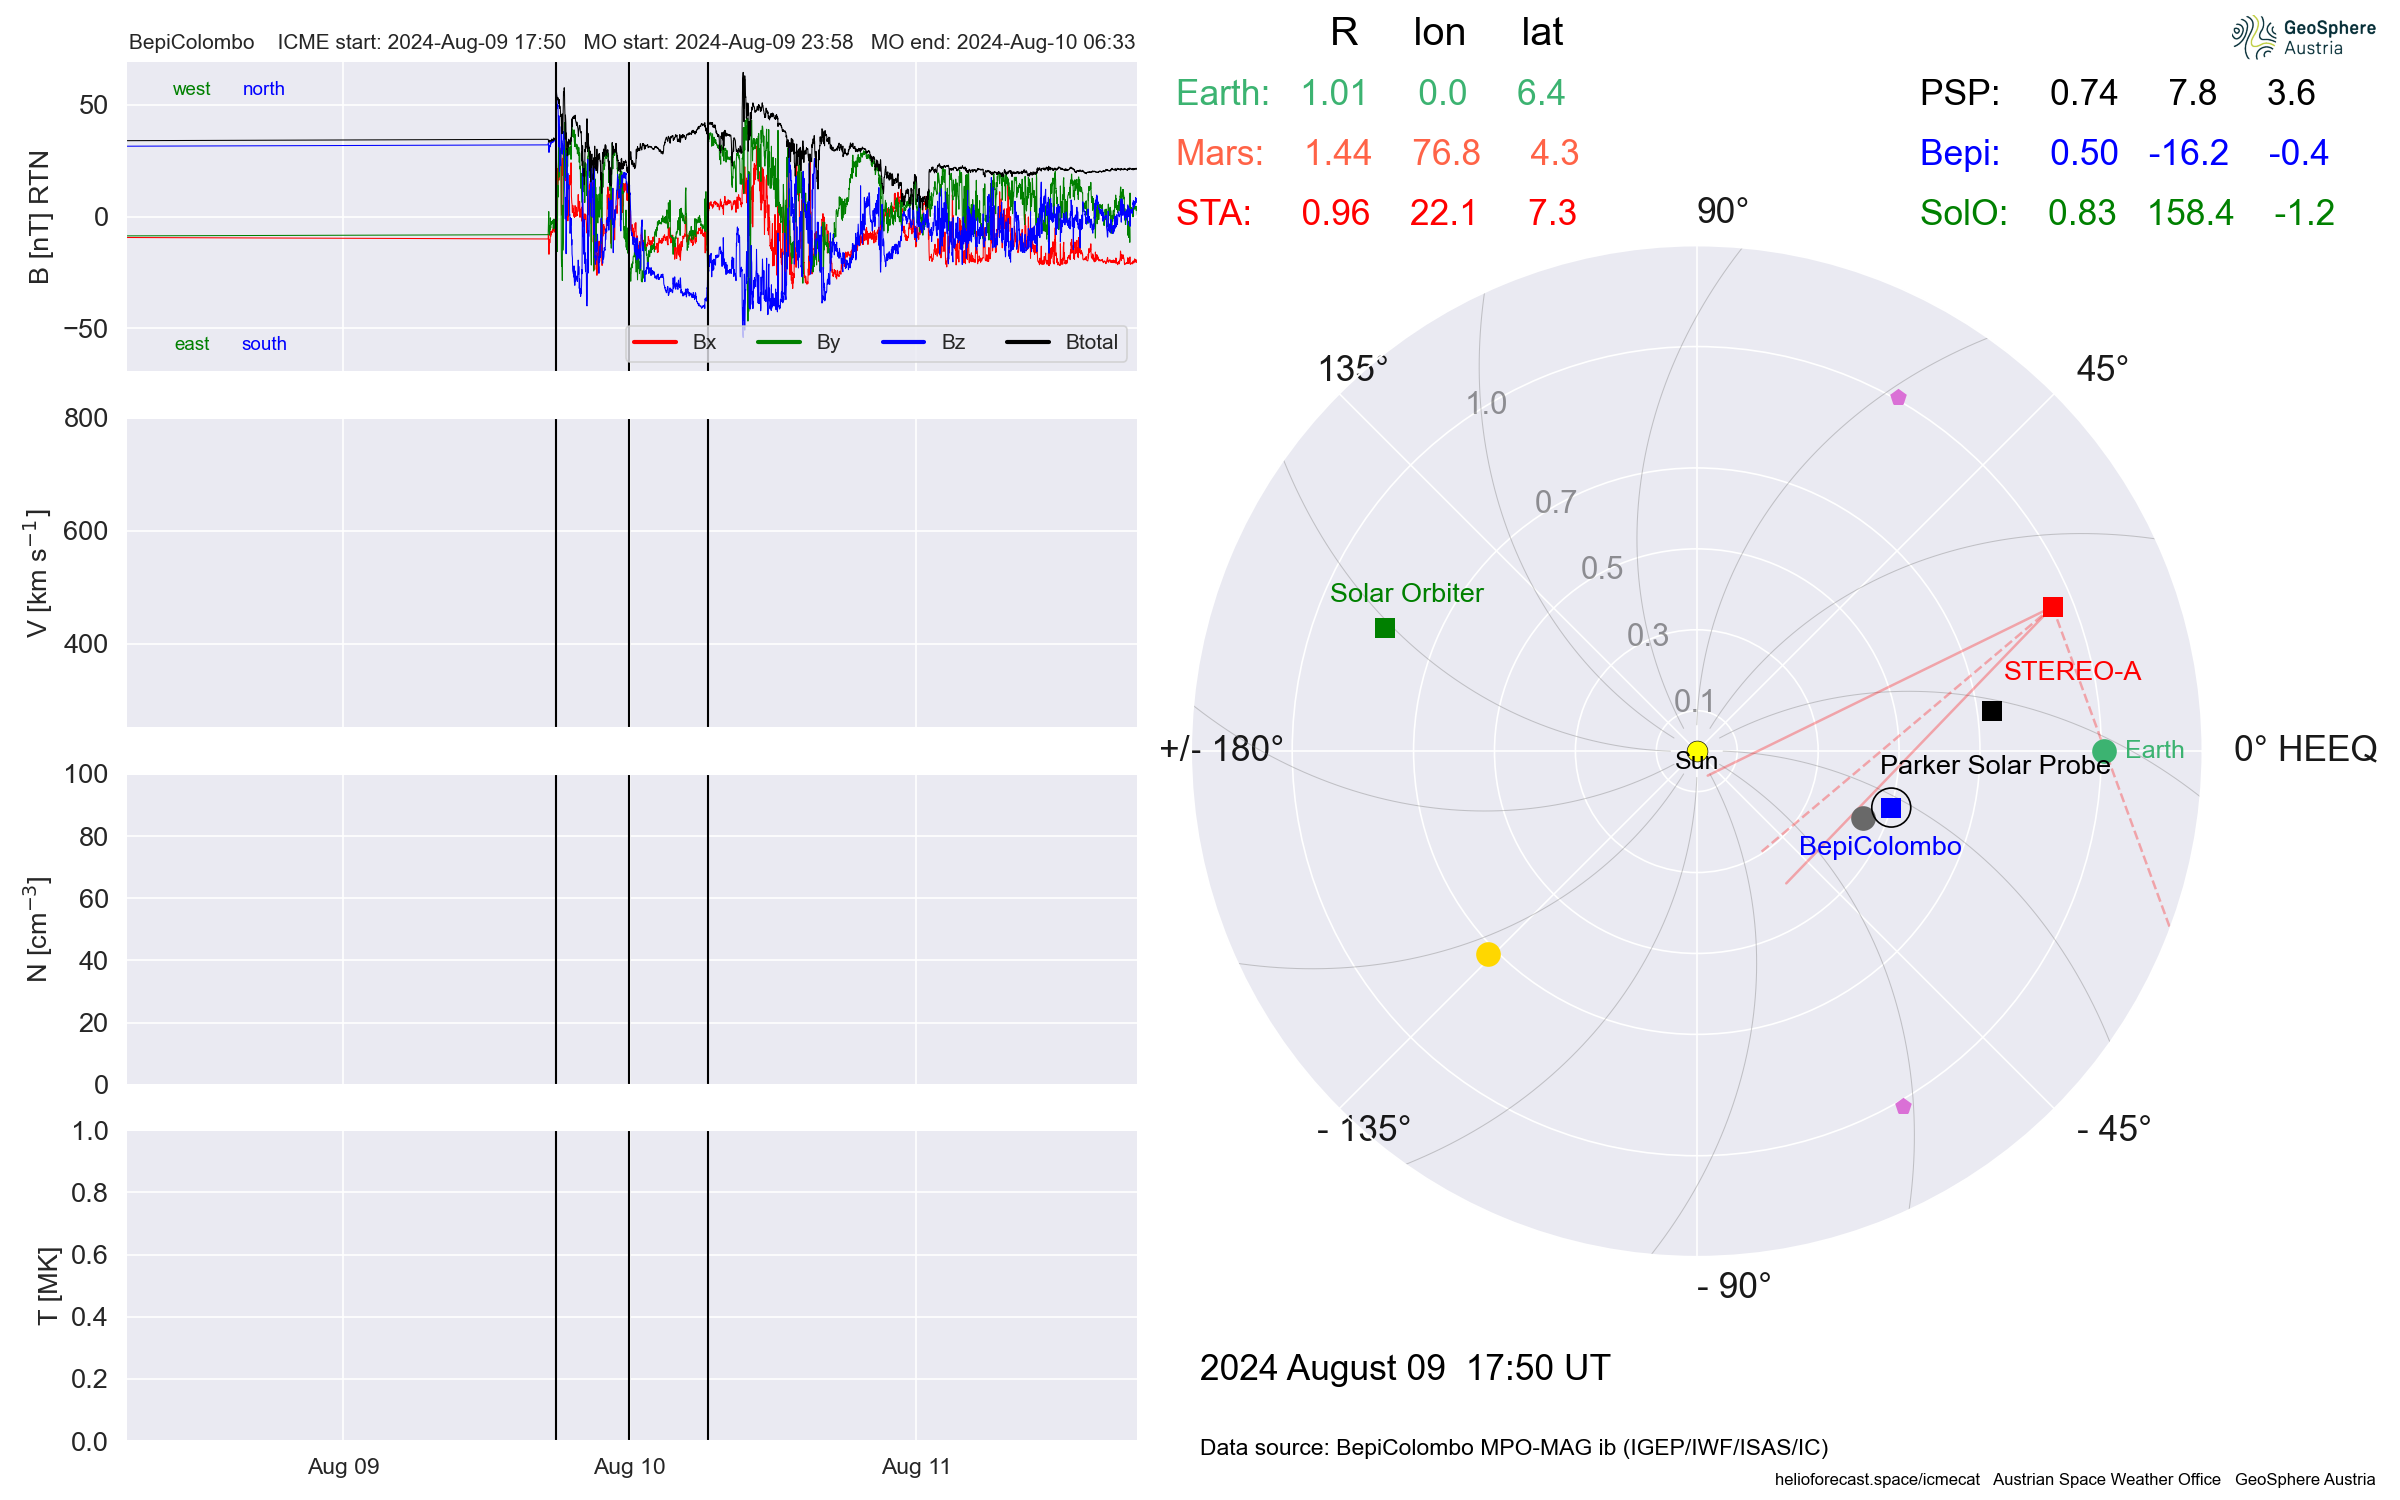The width and height of the screenshot is (2400, 1500).
Task: Click the 90° label atop polar plot
Action: point(1722,211)
